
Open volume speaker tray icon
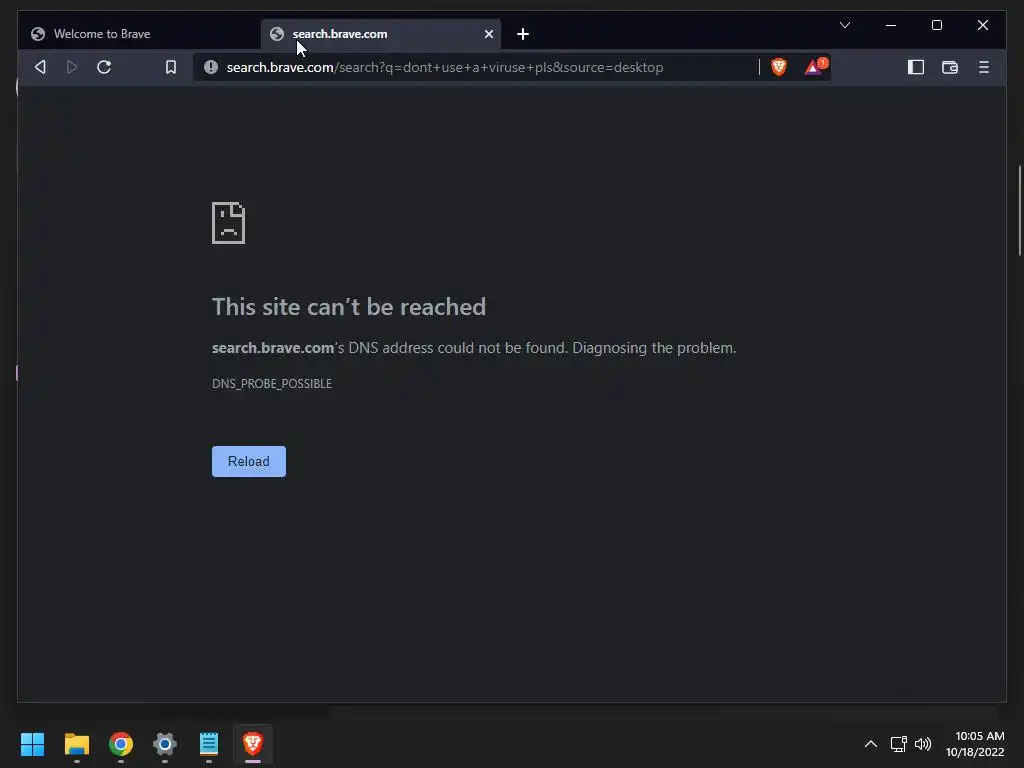923,743
